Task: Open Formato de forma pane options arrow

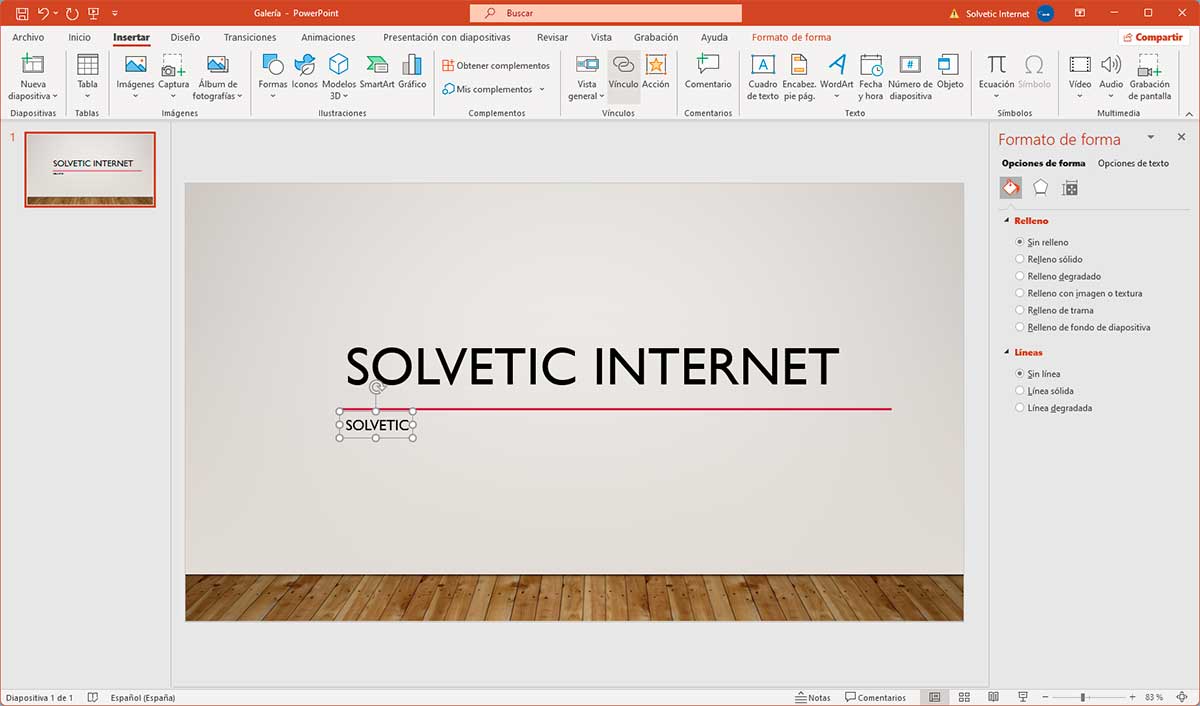Action: click(x=1151, y=137)
